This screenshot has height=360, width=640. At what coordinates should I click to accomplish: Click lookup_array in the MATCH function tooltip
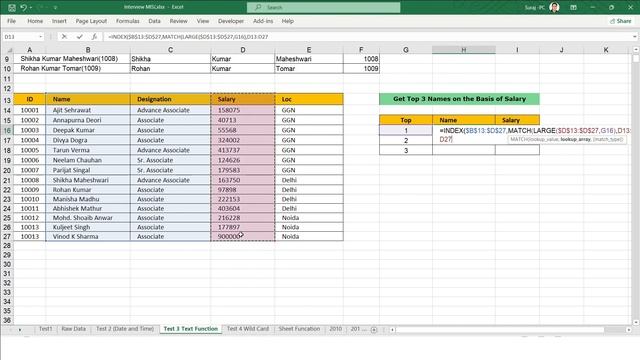point(575,140)
